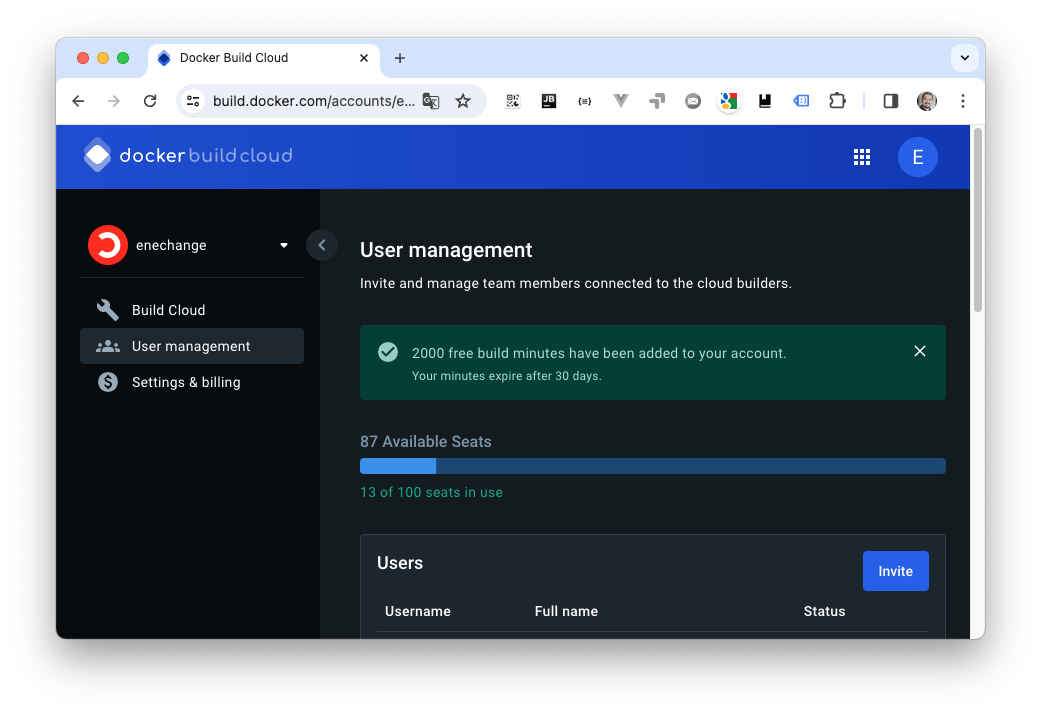Click the black bookmark extension icon
Screen dimensions: 1041x713
coord(765,101)
